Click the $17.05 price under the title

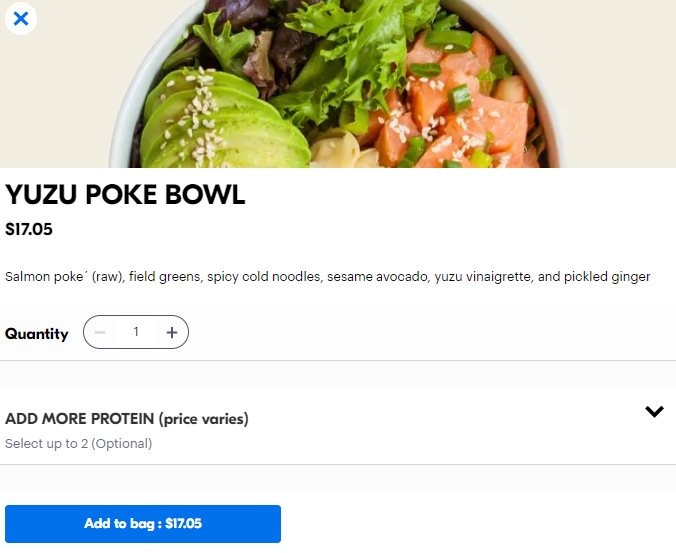point(29,229)
